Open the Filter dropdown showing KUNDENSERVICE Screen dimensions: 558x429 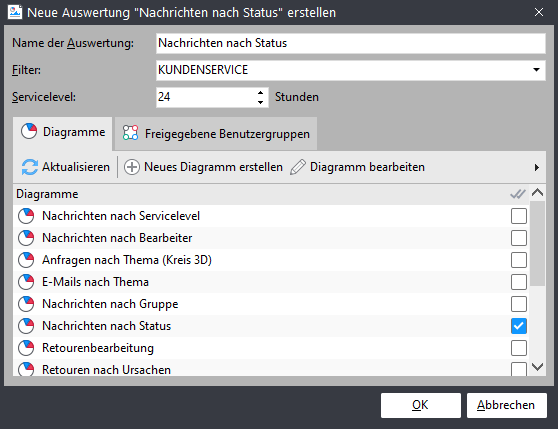click(x=351, y=70)
